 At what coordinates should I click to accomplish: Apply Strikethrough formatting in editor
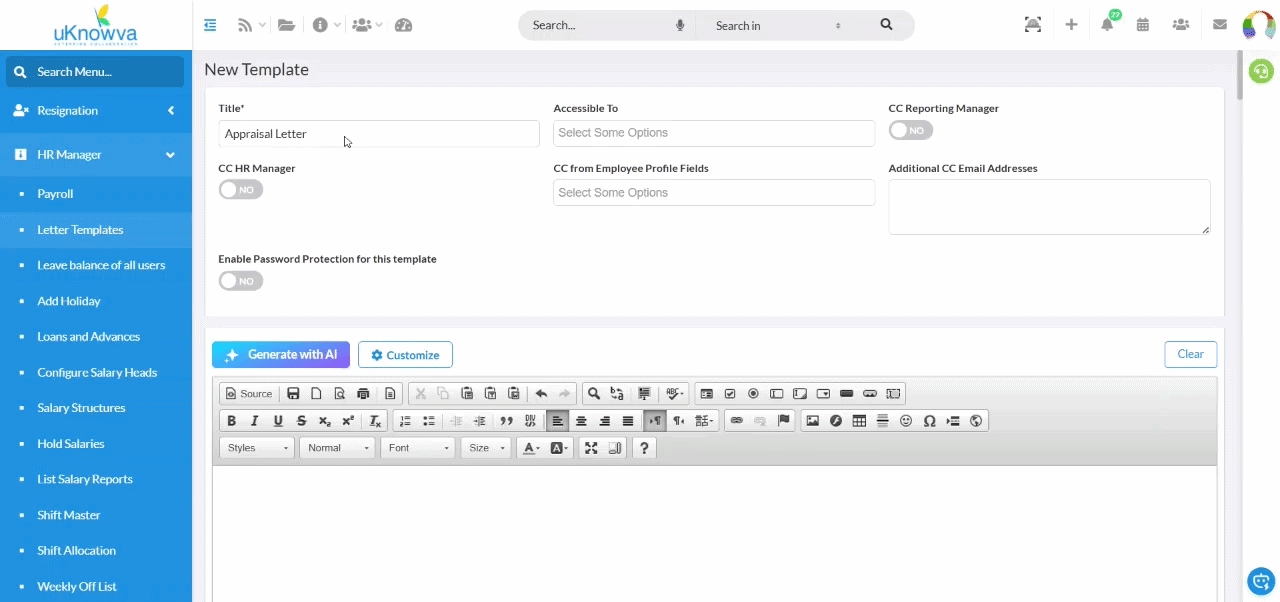(x=301, y=421)
